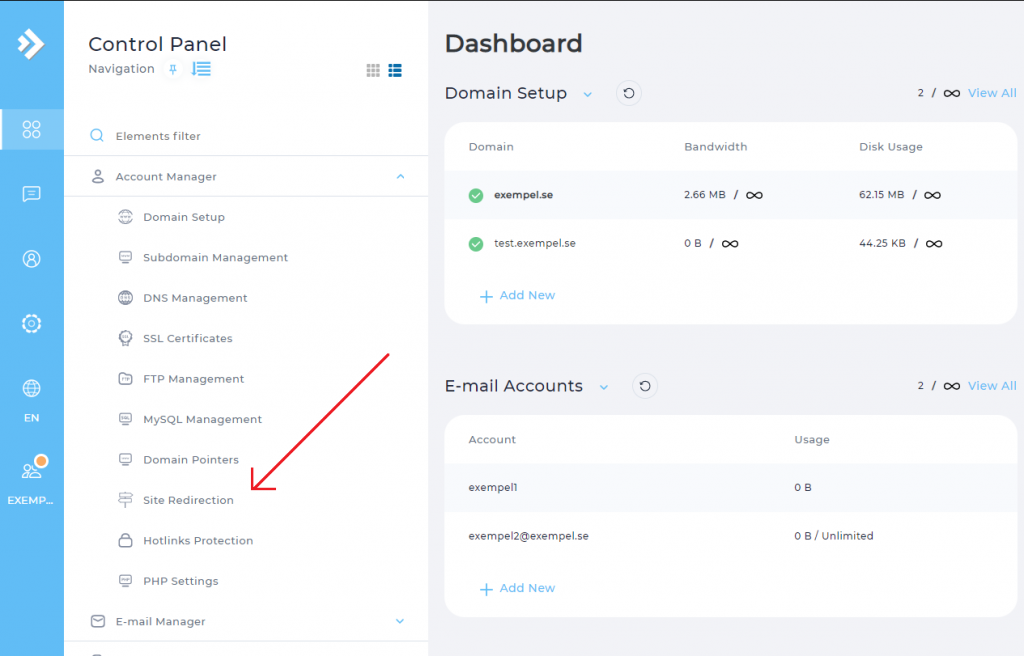Viewport: 1024px width, 656px height.
Task: Expand the E-mail Manager section
Action: click(x=400, y=621)
